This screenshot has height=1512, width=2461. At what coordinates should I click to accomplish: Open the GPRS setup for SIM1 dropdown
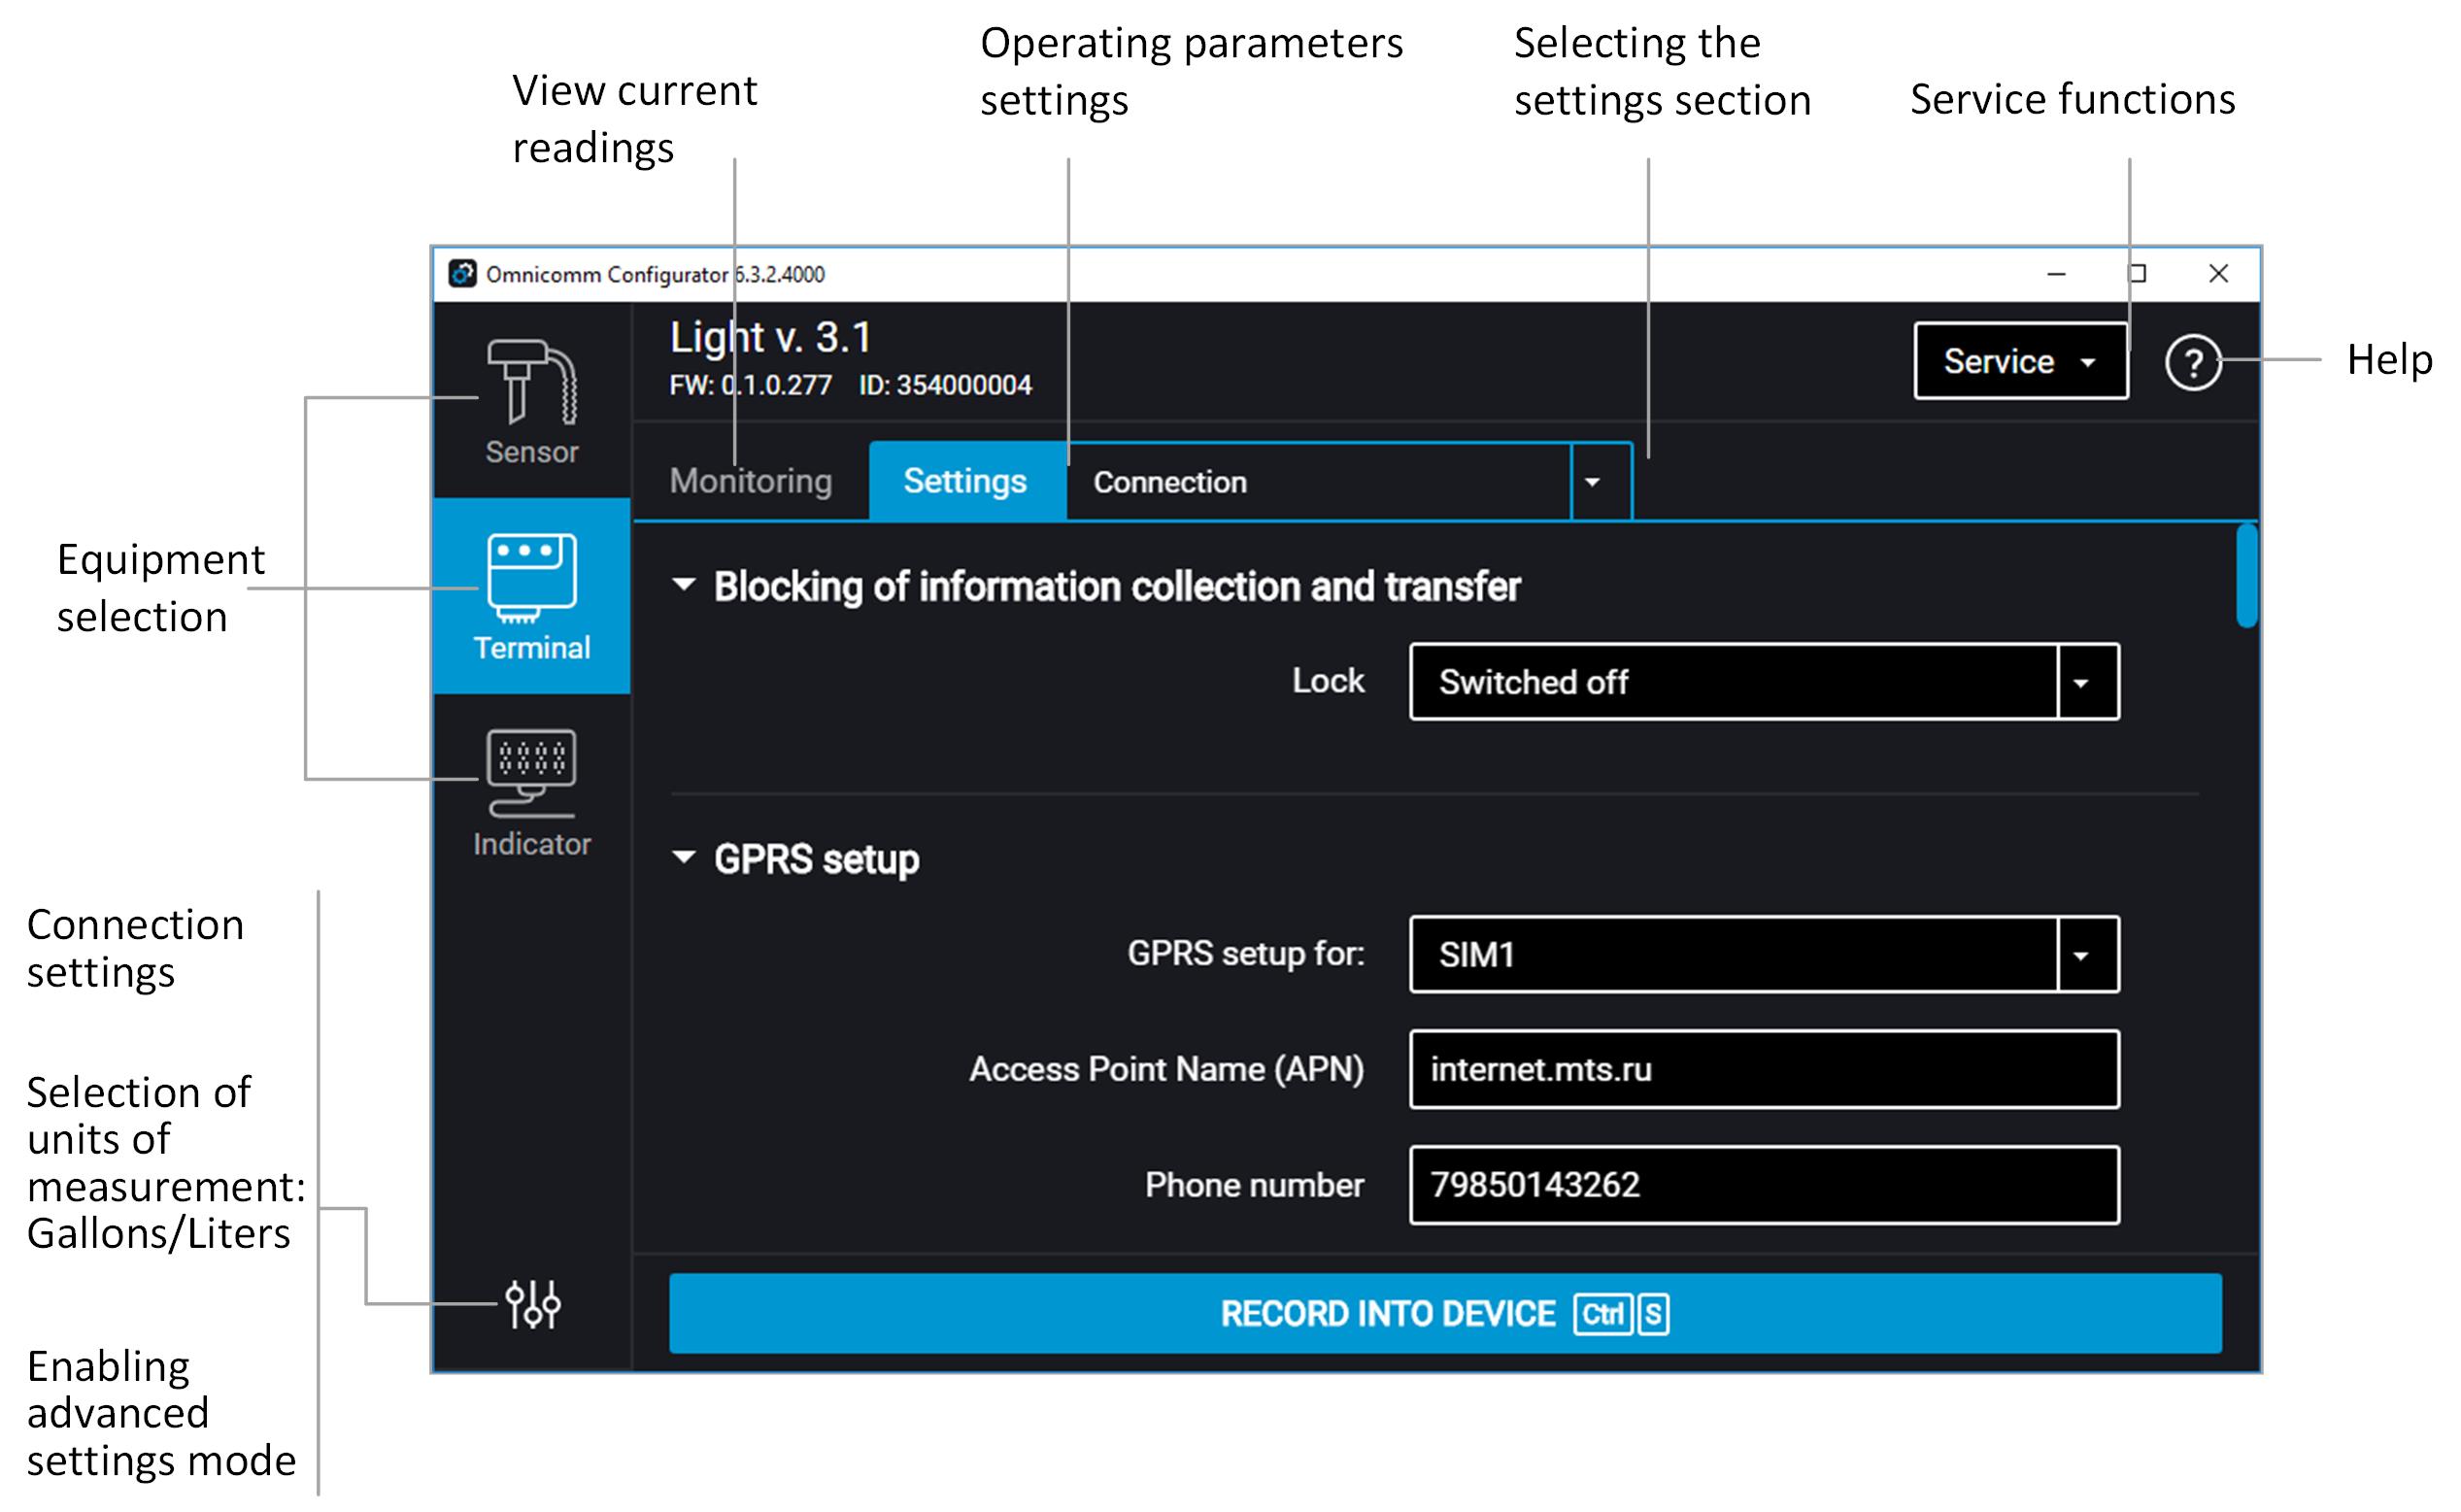[1764, 955]
